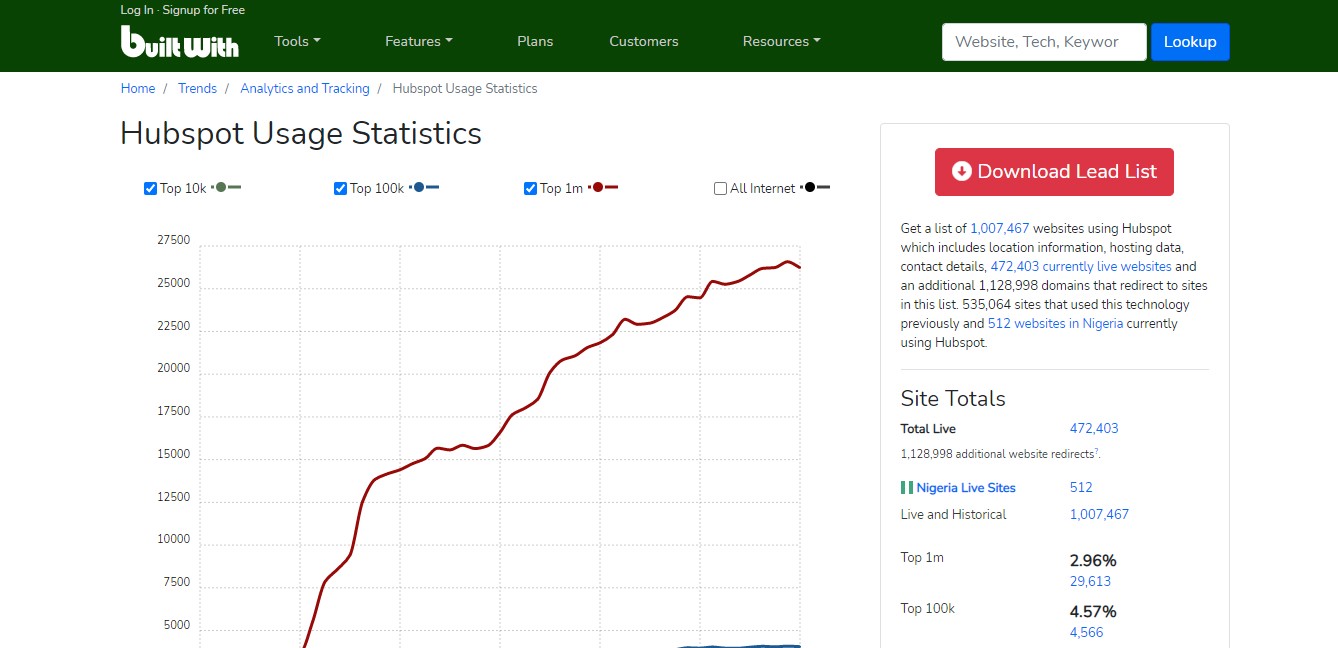Go to the Plans page

[535, 41]
